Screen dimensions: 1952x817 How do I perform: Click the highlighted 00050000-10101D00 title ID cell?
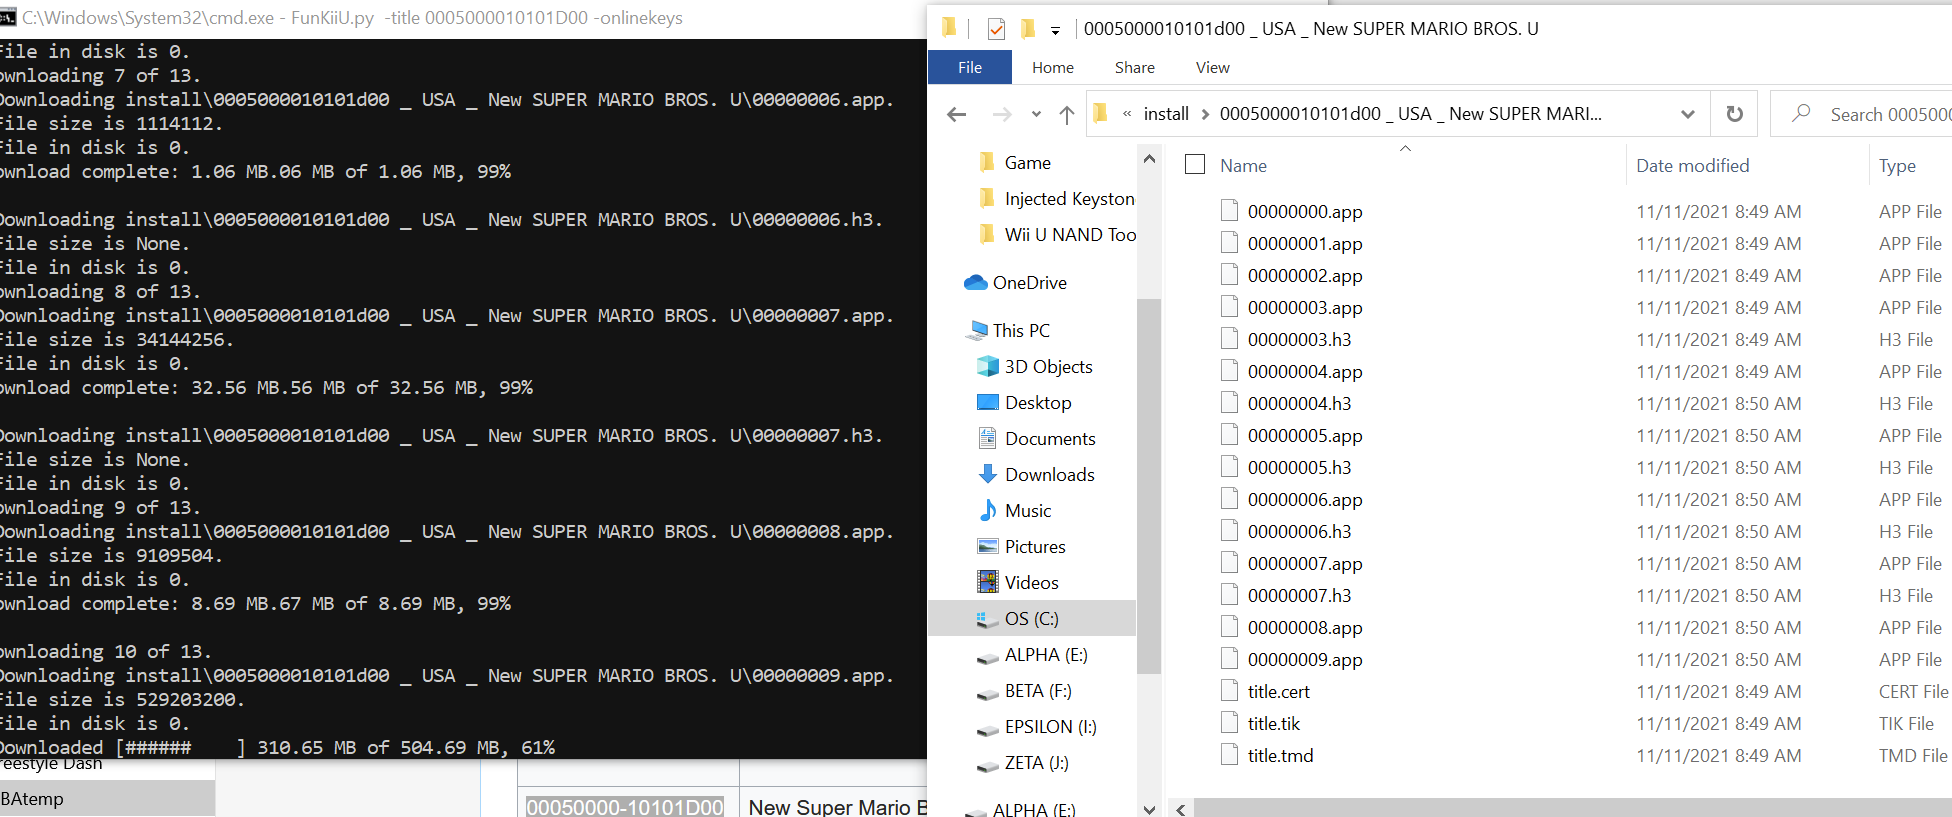[625, 807]
